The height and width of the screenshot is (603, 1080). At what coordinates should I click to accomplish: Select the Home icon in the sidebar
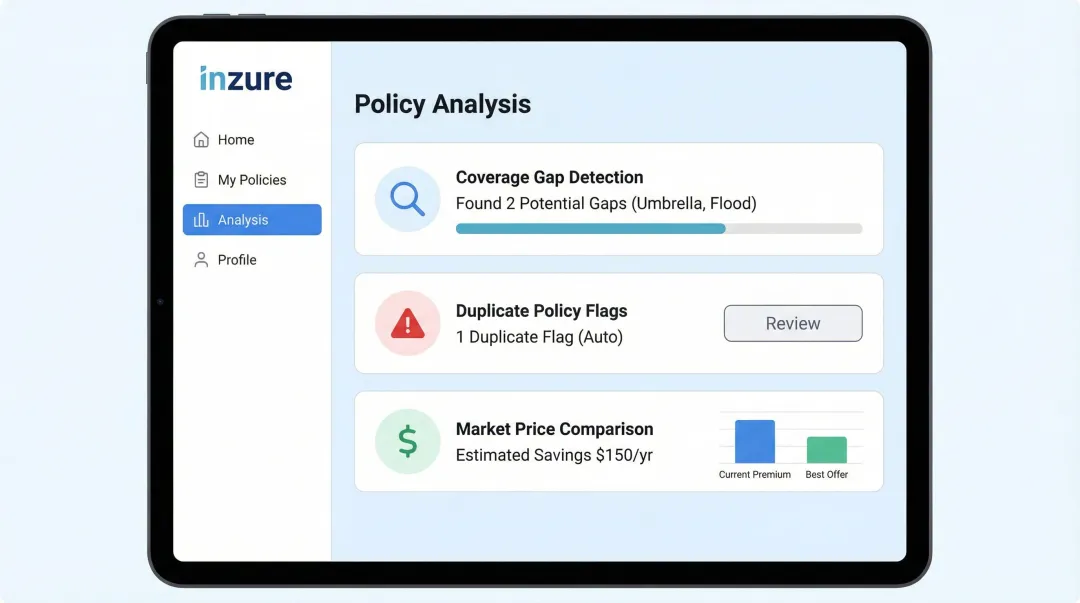[x=202, y=140]
